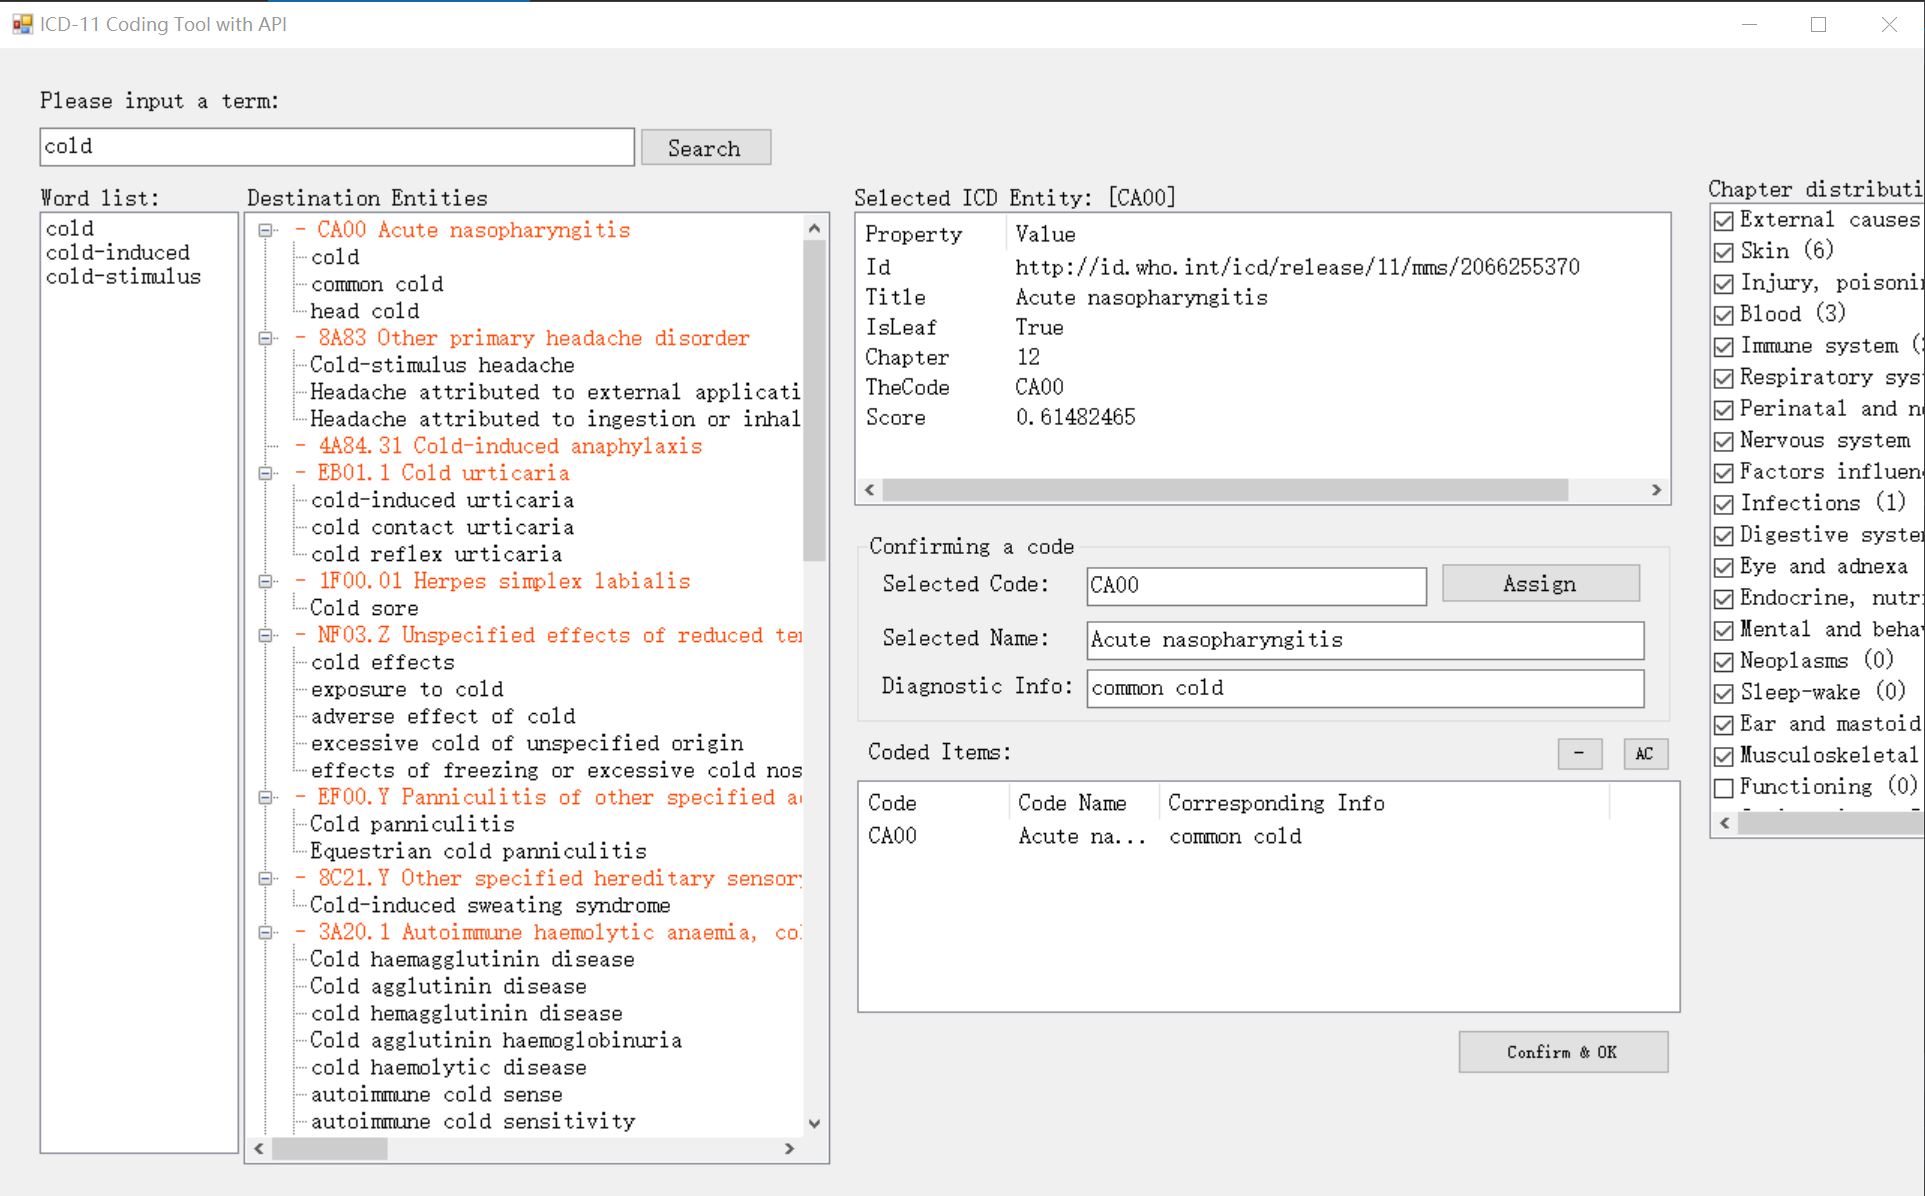Select cold contact urticaria entry

(442, 527)
